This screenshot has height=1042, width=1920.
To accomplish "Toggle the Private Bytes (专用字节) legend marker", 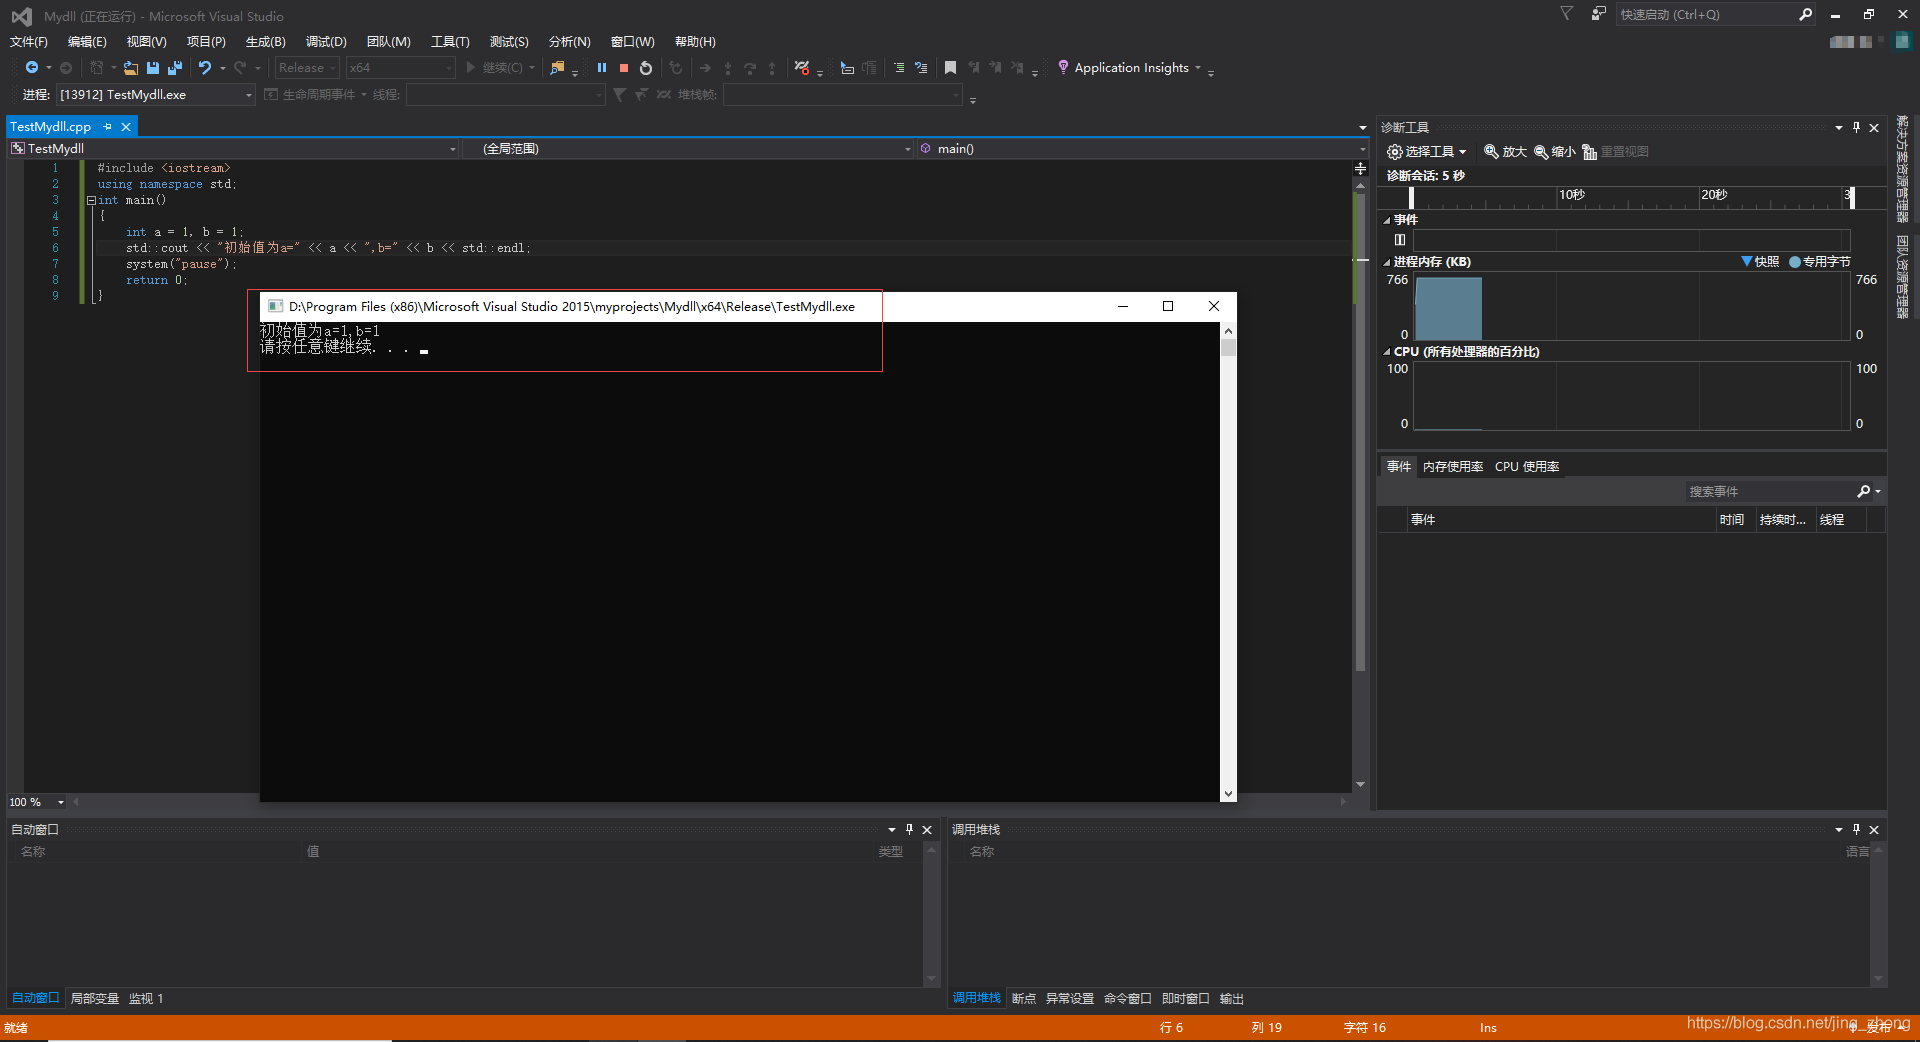I will pos(1794,261).
